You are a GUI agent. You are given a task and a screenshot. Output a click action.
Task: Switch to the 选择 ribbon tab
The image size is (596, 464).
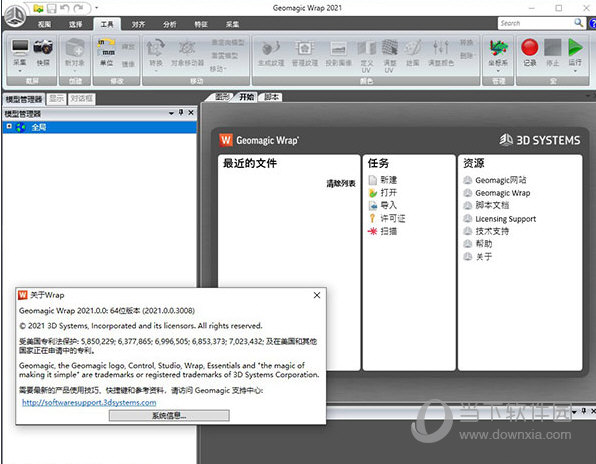75,24
